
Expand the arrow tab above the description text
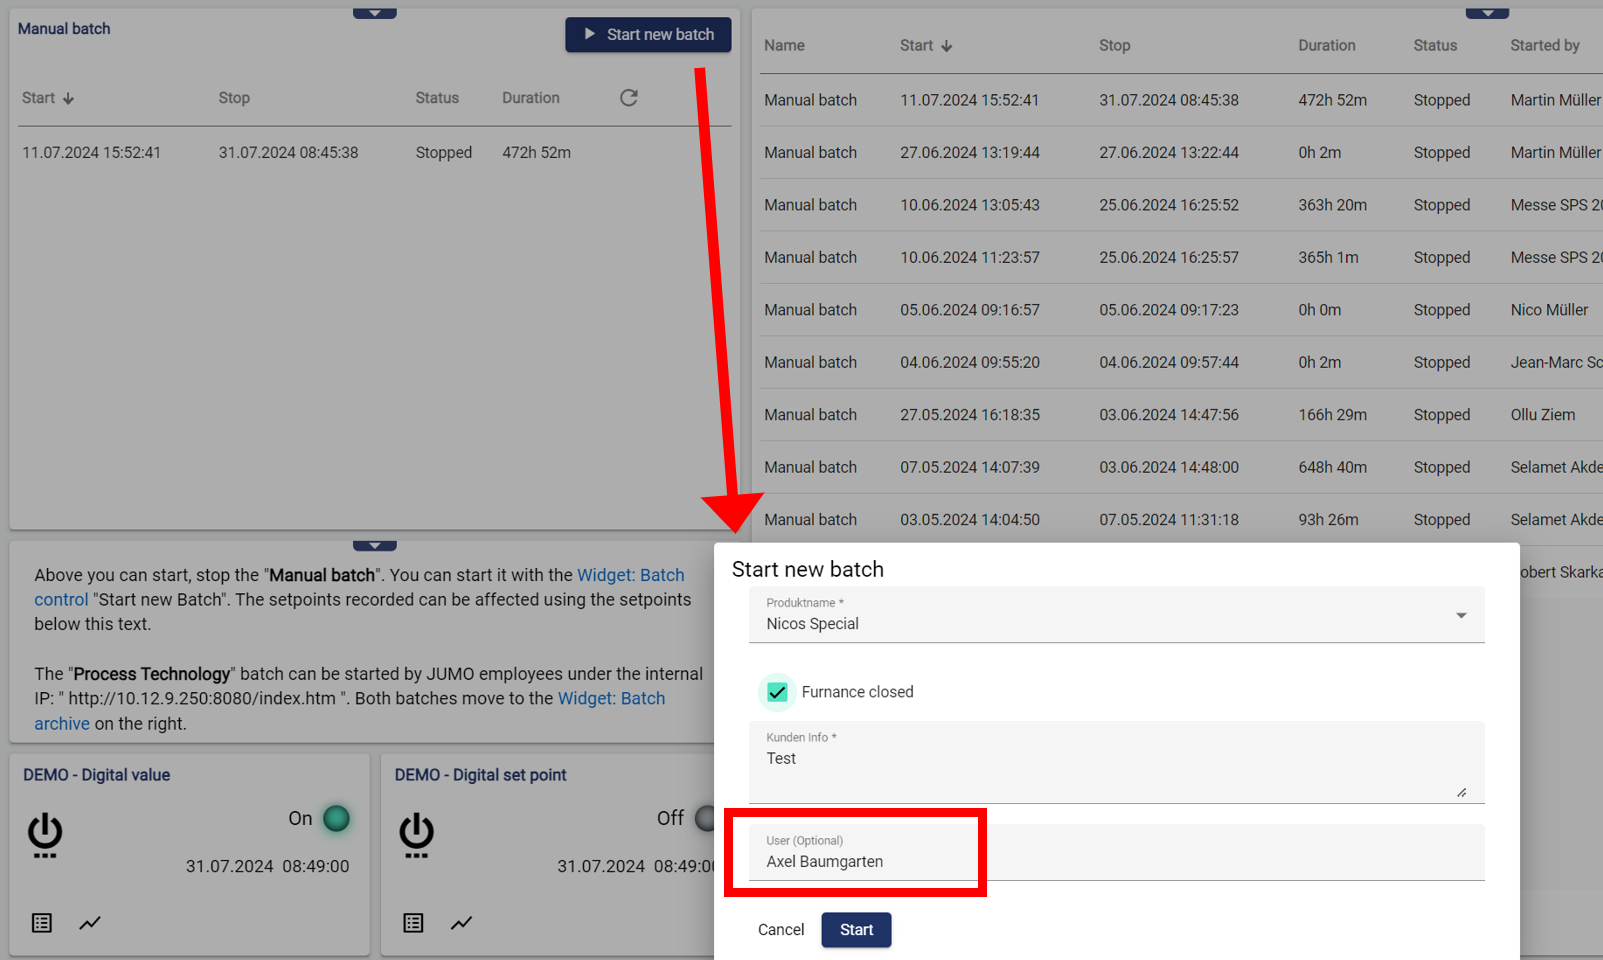click(375, 546)
